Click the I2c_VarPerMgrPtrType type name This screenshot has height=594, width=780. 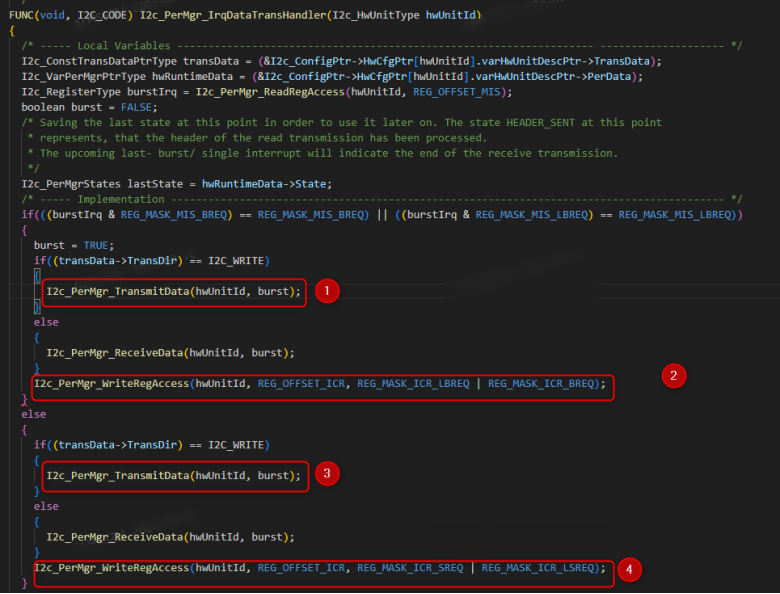[84, 77]
